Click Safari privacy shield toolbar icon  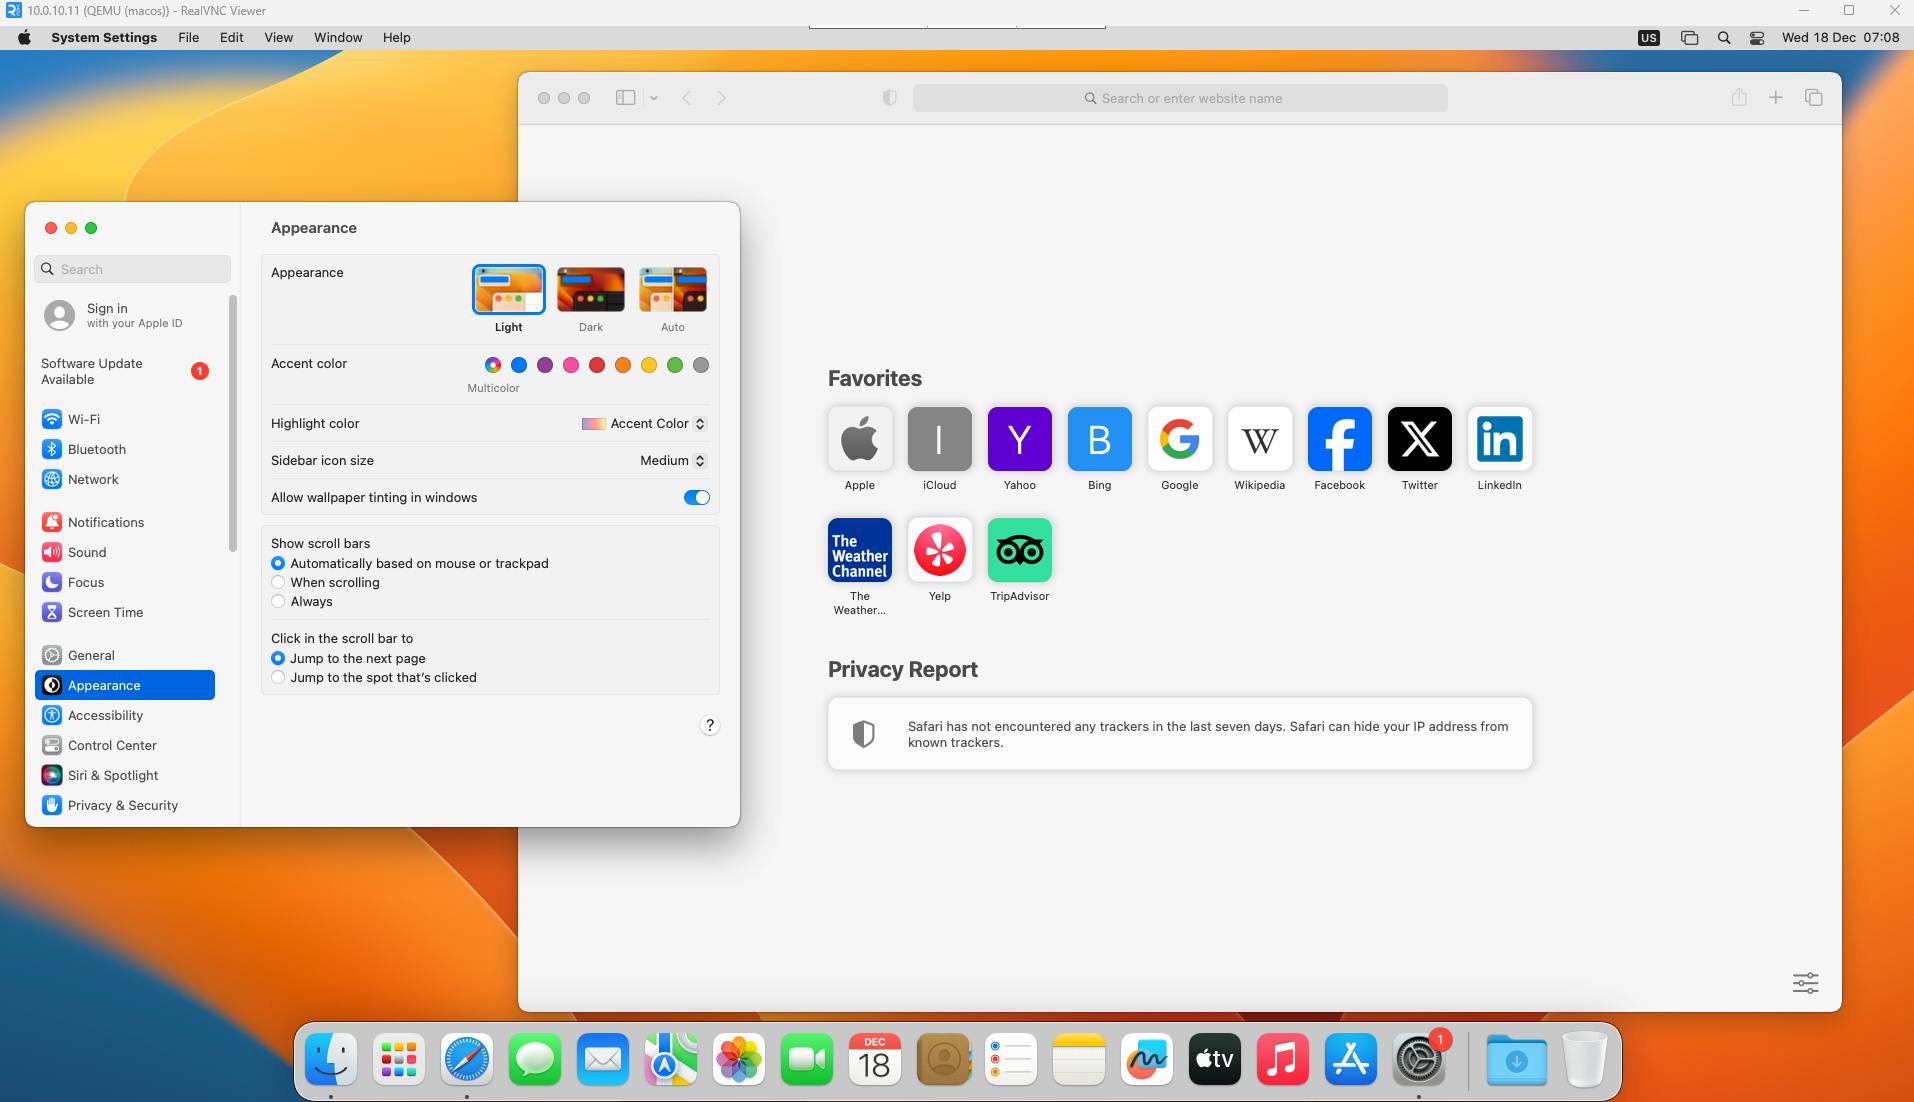pyautogui.click(x=889, y=97)
